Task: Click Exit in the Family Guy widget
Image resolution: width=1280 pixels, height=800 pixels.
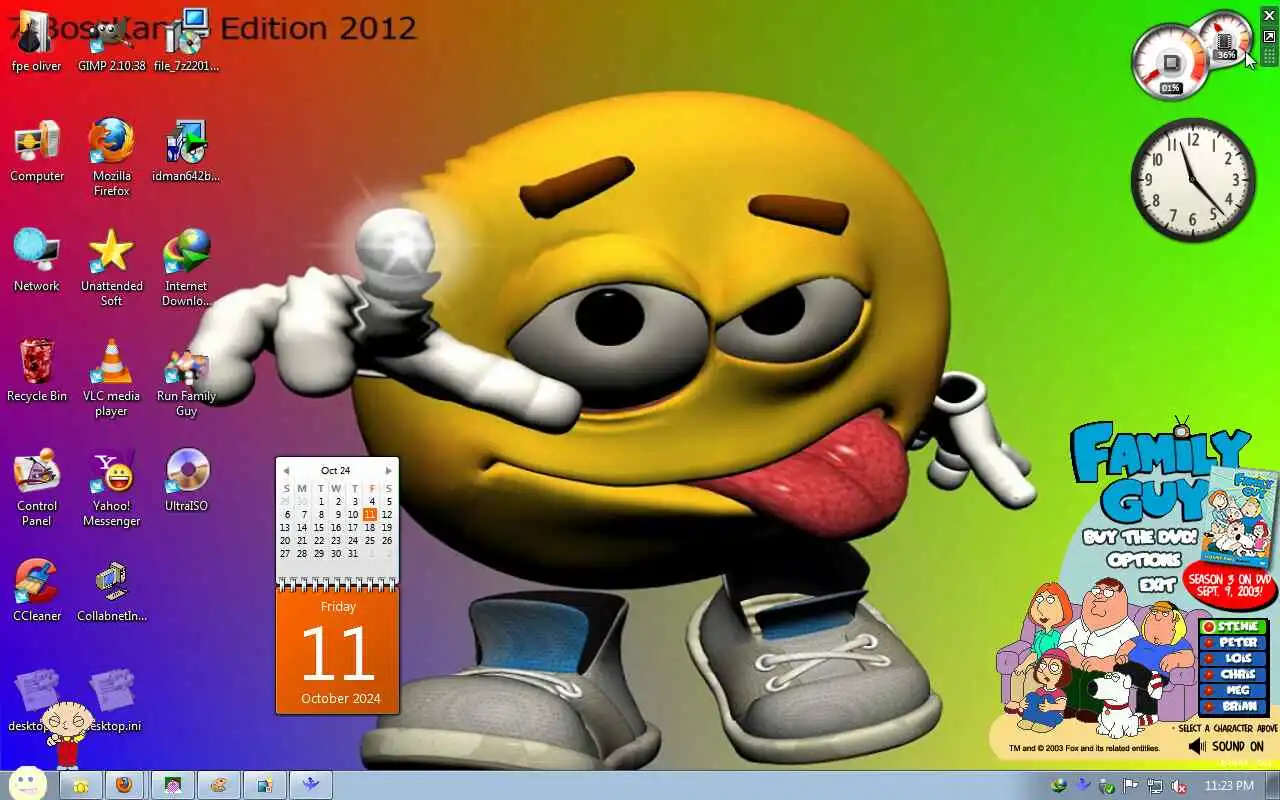Action: pos(1157,584)
